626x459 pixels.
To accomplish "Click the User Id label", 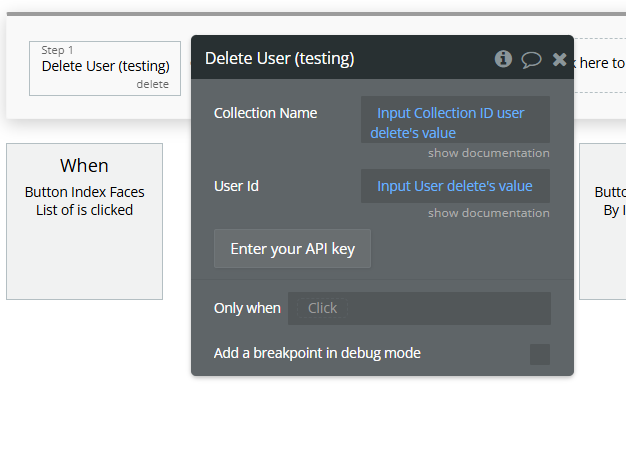I will (236, 186).
